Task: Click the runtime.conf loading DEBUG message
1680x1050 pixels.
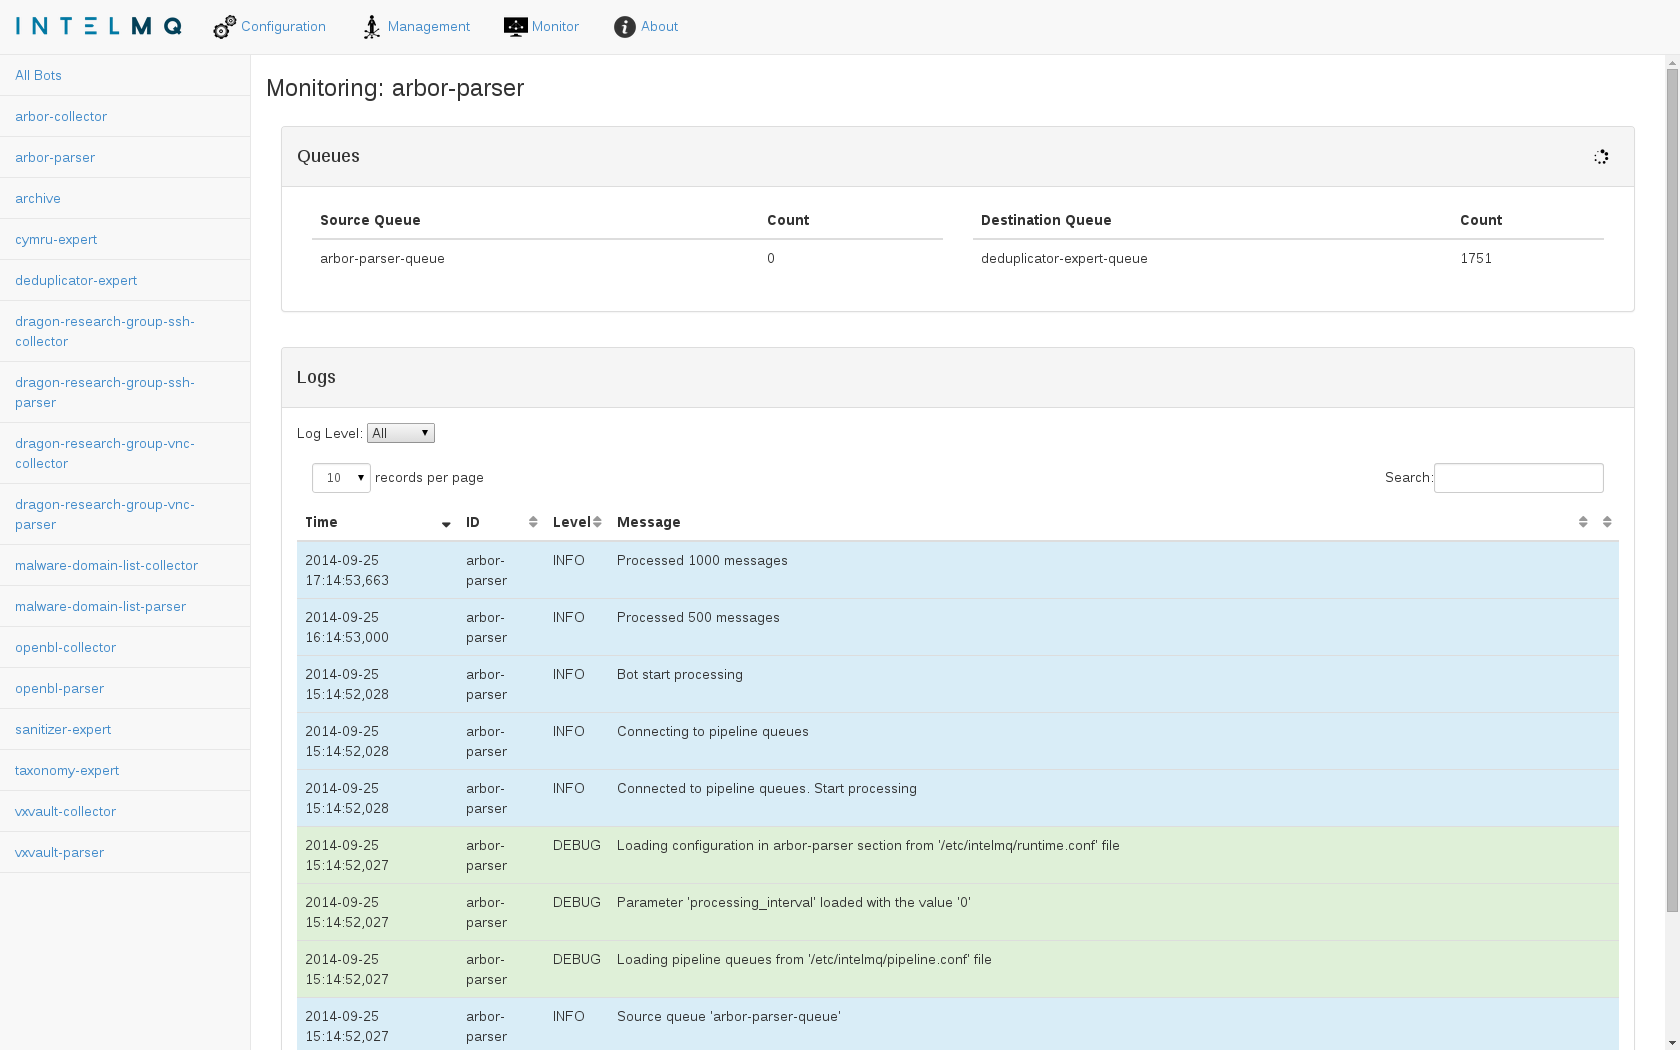Action: pos(868,845)
